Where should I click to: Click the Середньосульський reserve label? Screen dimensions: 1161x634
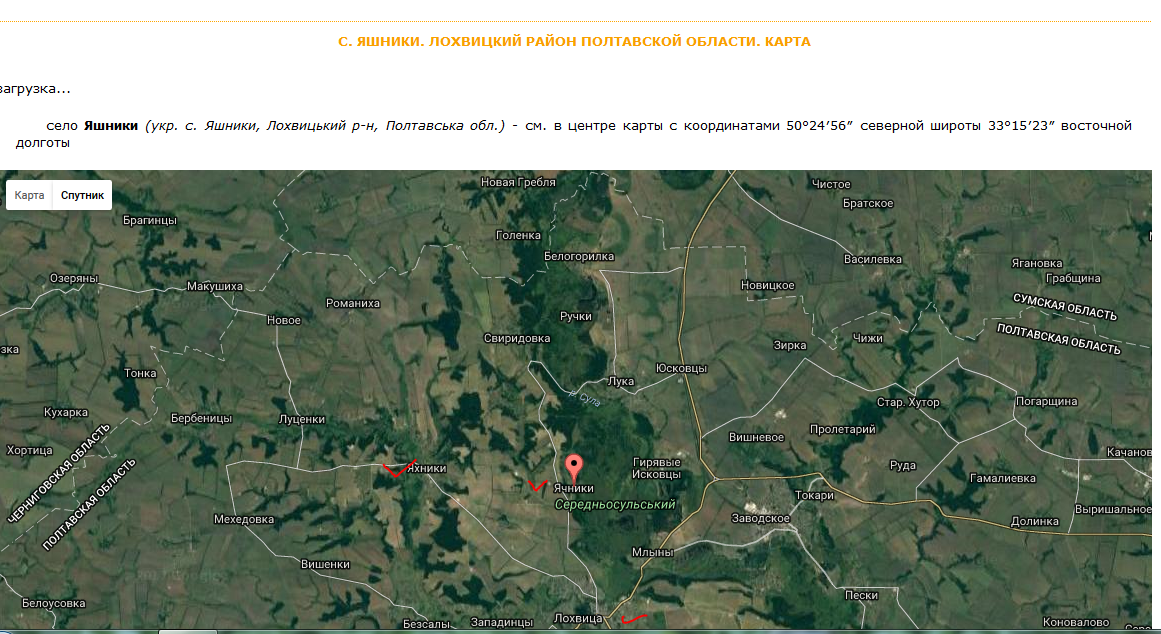tap(615, 504)
